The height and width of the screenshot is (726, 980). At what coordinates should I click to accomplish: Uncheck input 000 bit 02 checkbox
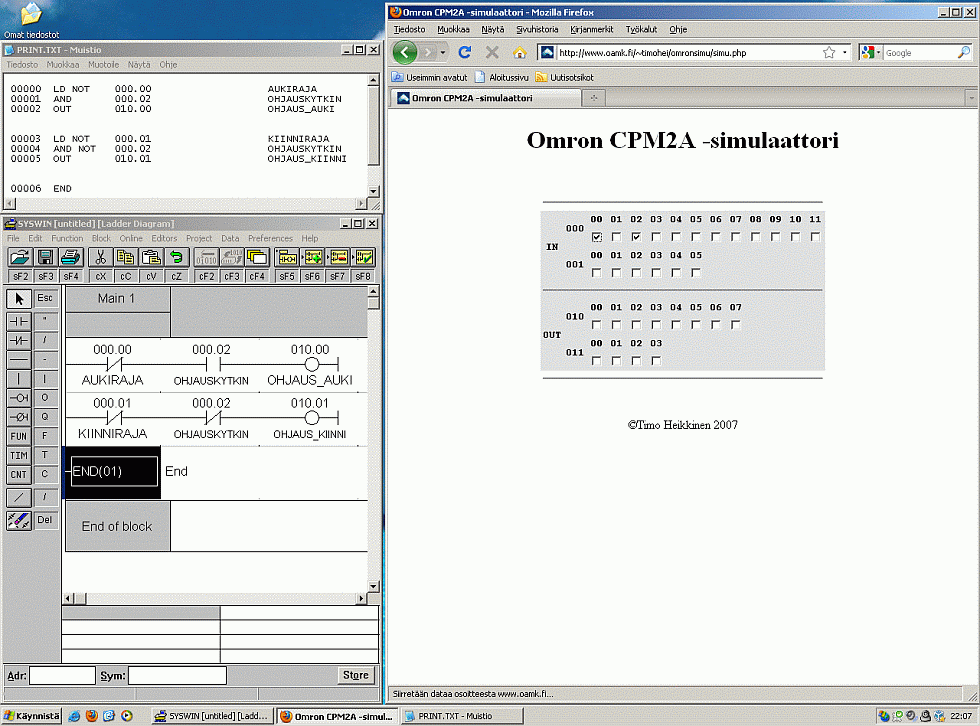click(636, 237)
